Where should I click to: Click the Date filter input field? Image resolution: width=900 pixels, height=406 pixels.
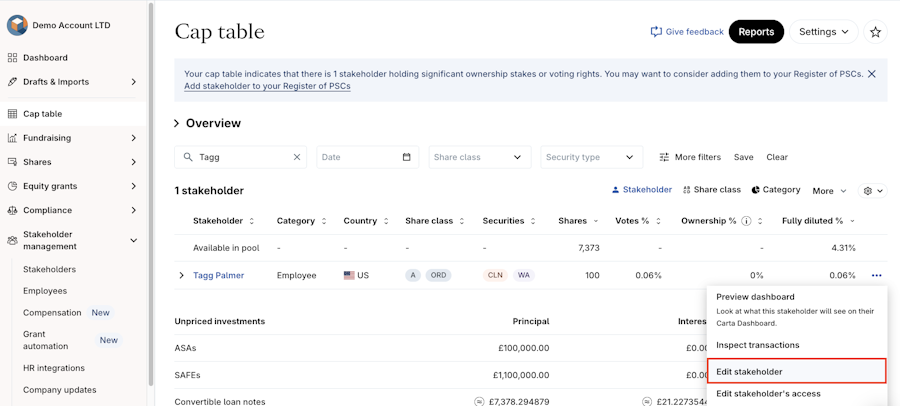[358, 157]
